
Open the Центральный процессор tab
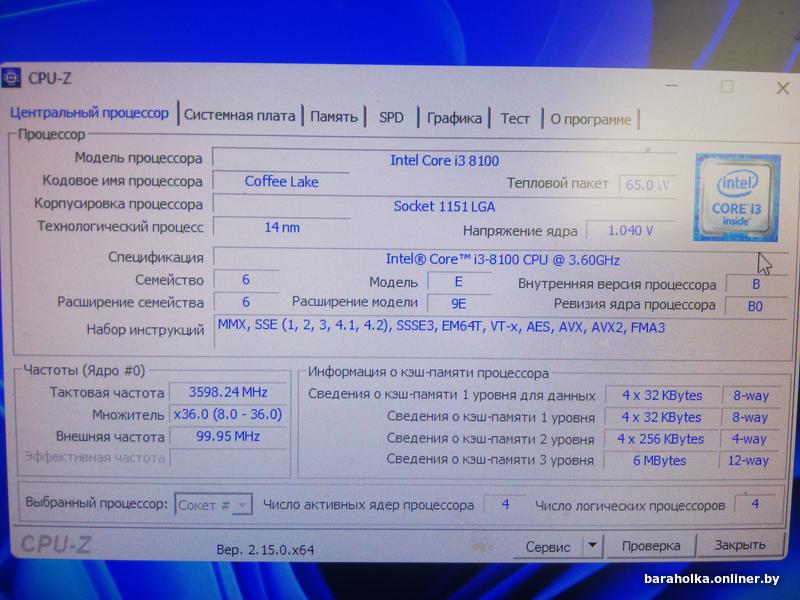pos(89,113)
